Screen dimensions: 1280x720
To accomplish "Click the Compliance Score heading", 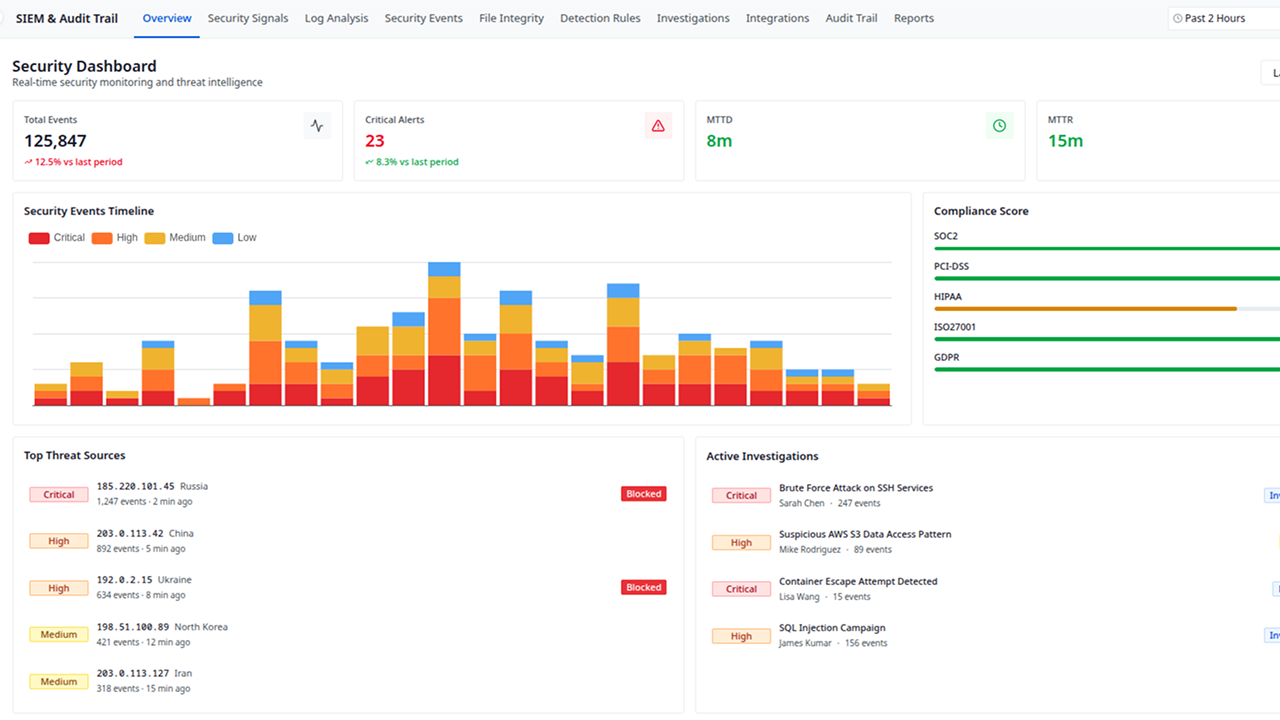I will point(981,211).
